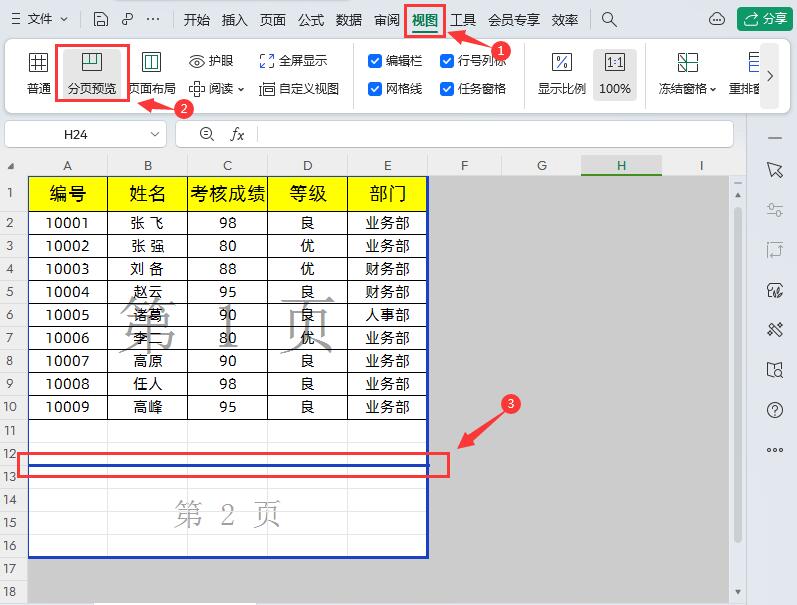Click the formula bar input field

[496, 134]
